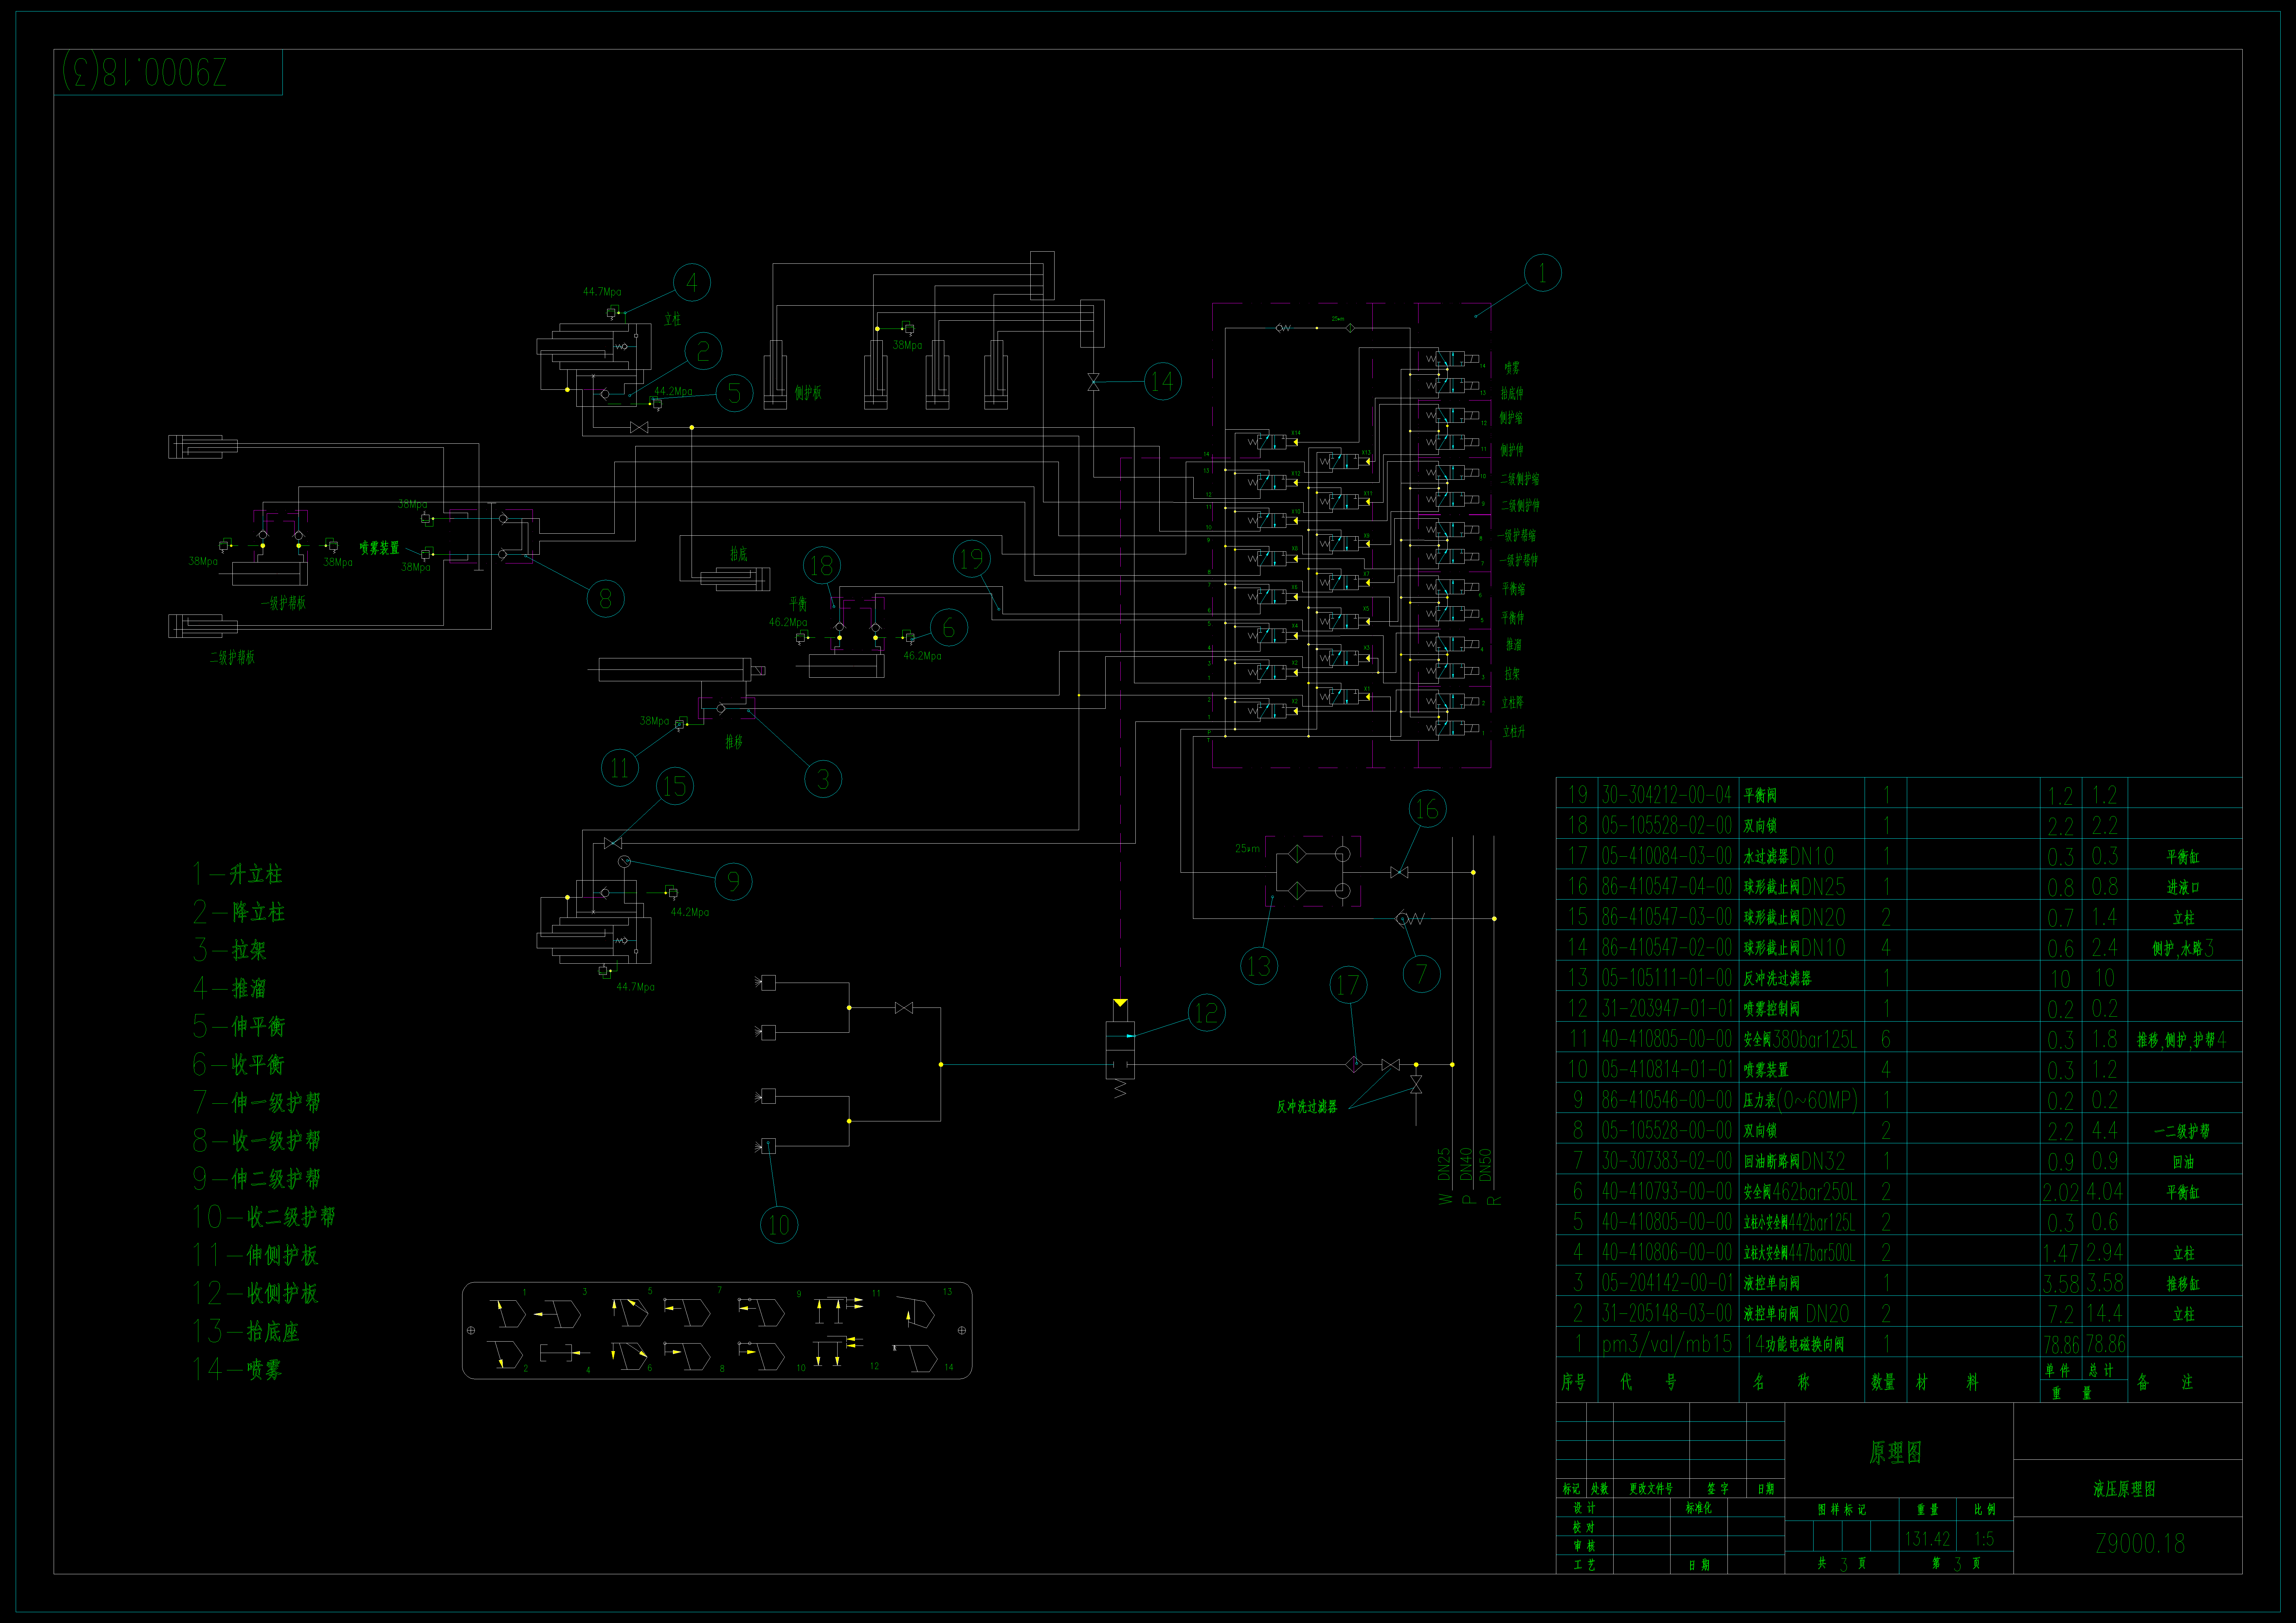Click the "序号" column header
This screenshot has height=1623, width=2296.
pos(1574,1382)
